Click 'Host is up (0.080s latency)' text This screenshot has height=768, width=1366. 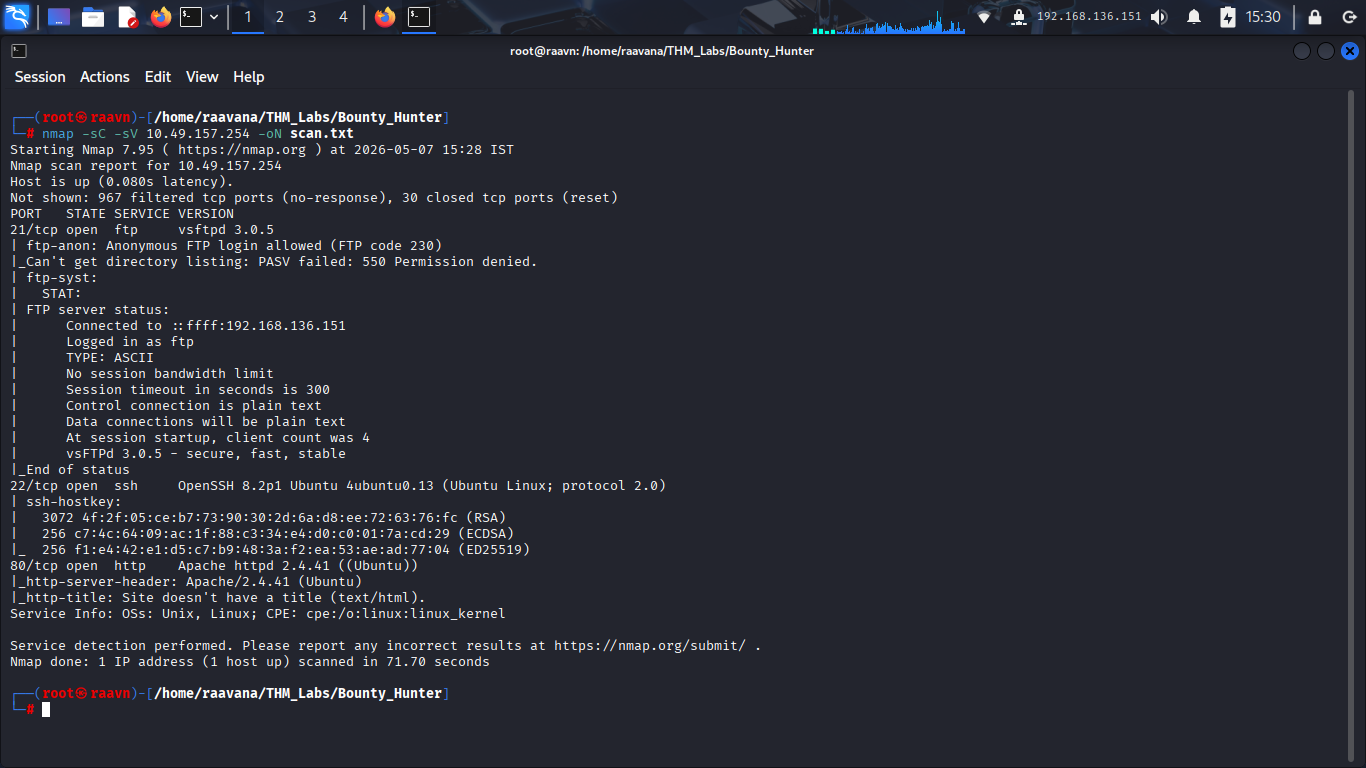(x=122, y=182)
